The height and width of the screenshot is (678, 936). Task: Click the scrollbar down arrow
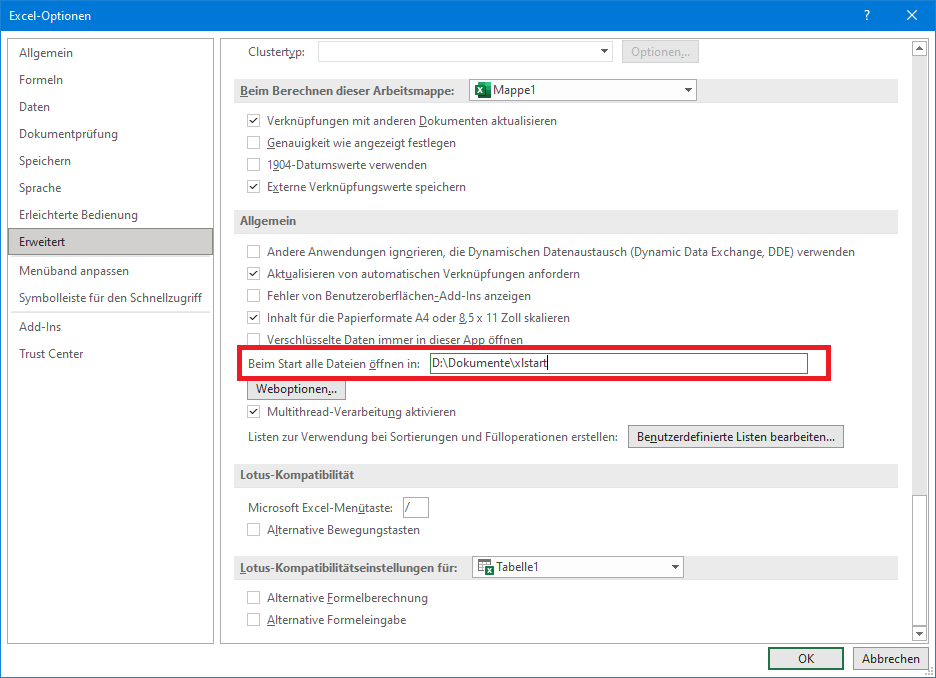click(919, 633)
